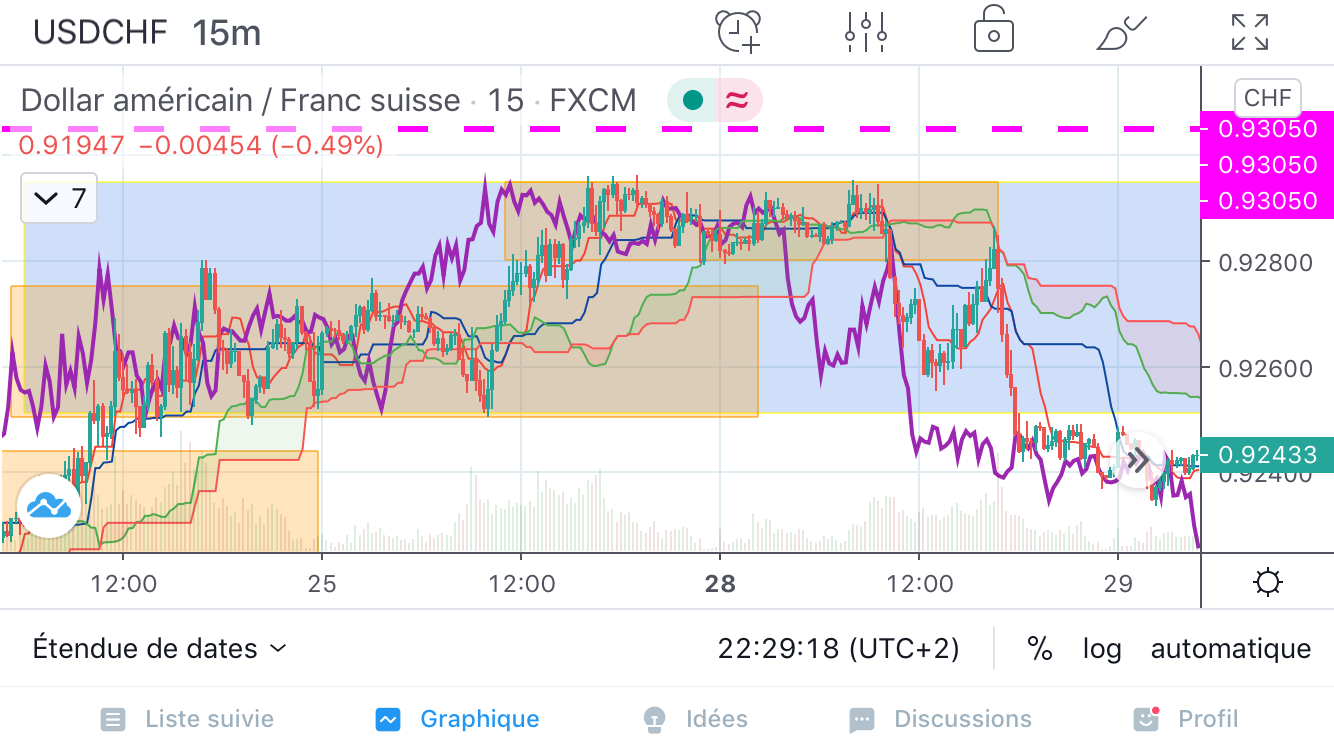Open the Idées tab
Viewport: 1334px width, 750px height.
[694, 719]
